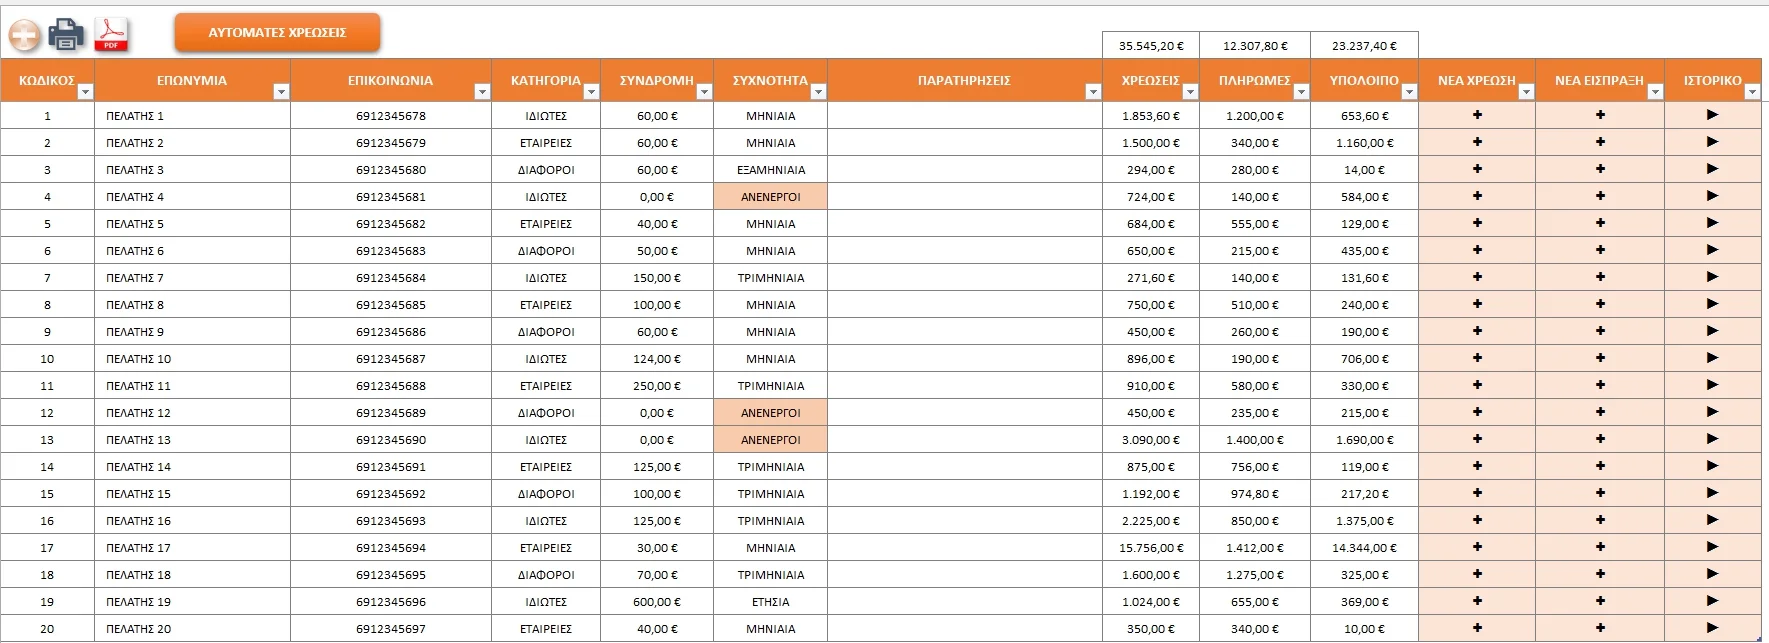This screenshot has height=643, width=1769.
Task: Select the total charges cell 35.545,20 €
Action: [1151, 45]
